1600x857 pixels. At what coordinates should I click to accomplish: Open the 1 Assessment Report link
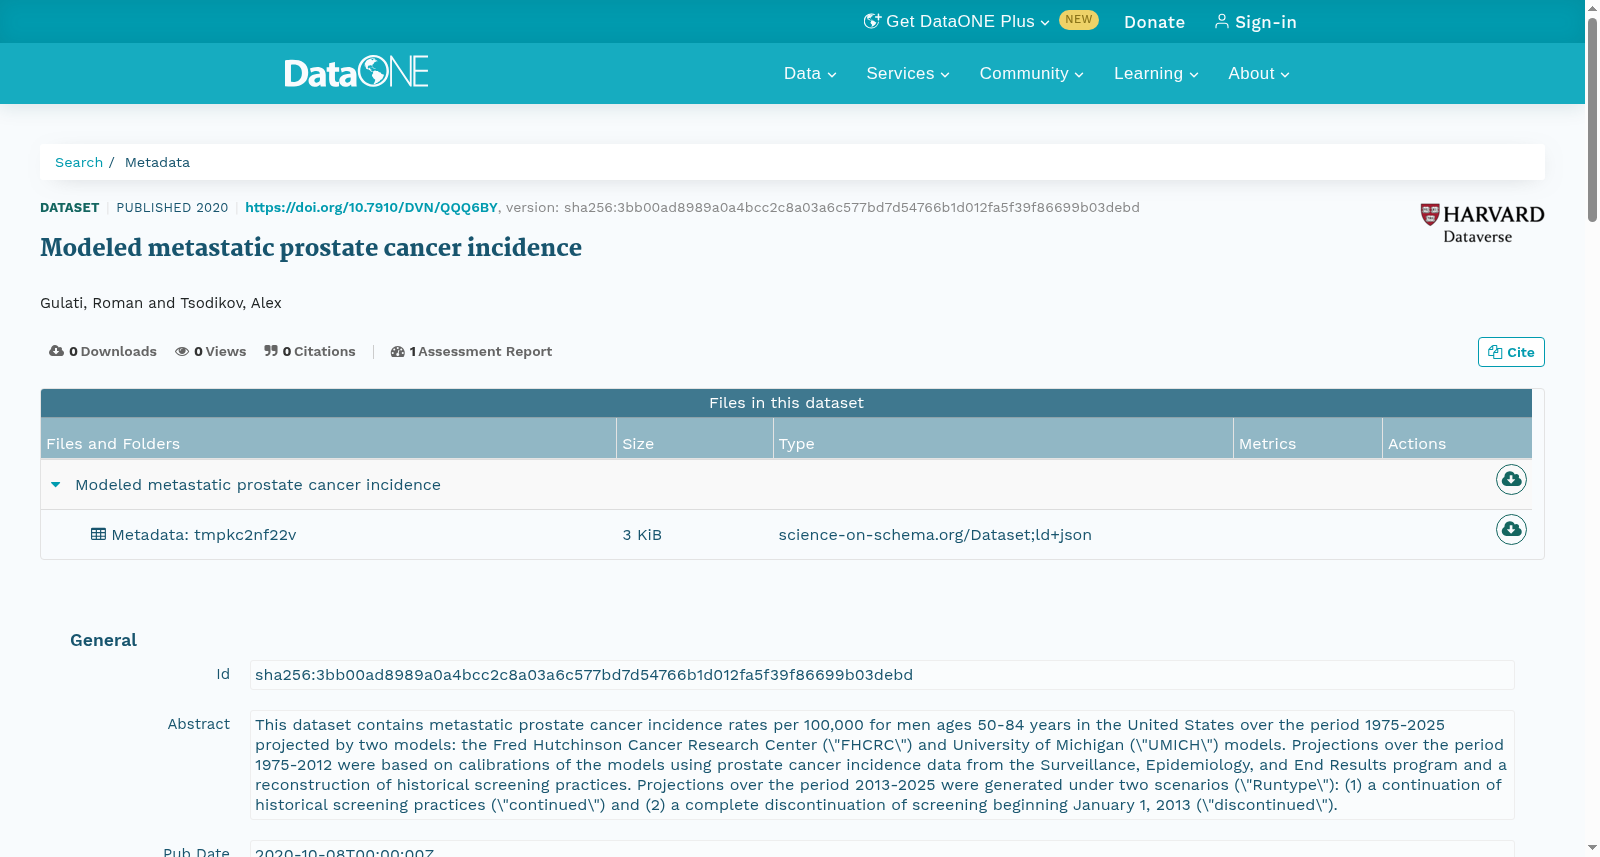click(x=471, y=351)
